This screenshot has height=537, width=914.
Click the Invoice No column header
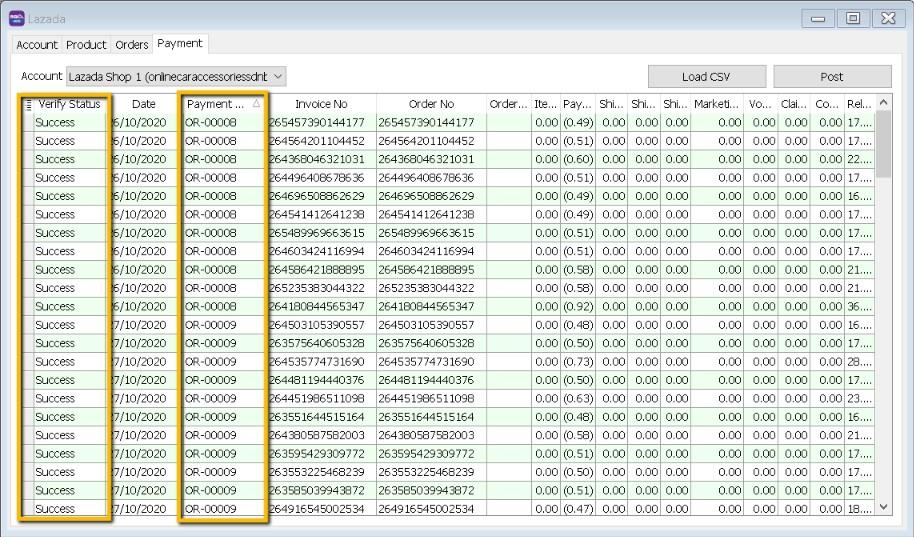point(321,104)
